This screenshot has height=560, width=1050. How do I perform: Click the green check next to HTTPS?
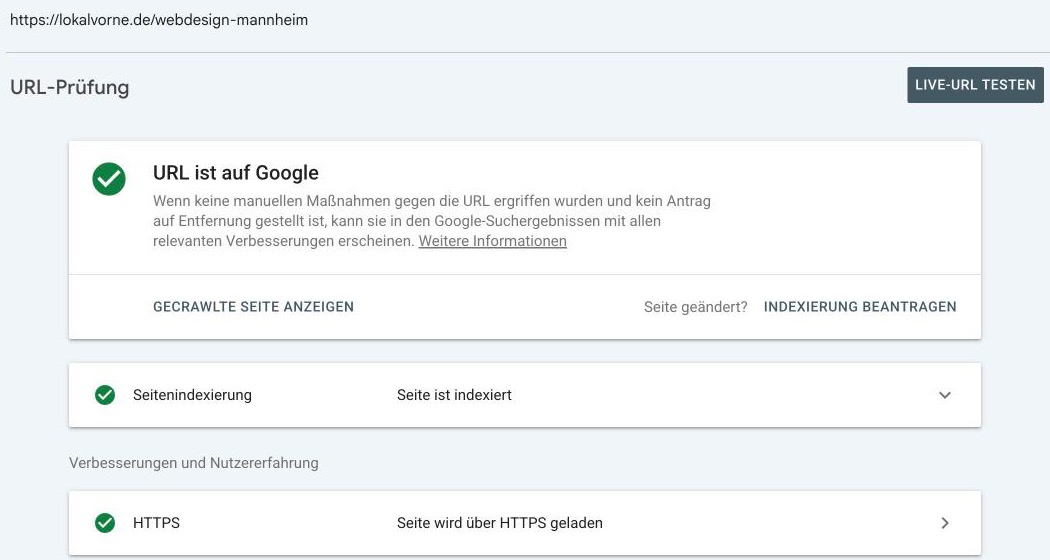(105, 523)
